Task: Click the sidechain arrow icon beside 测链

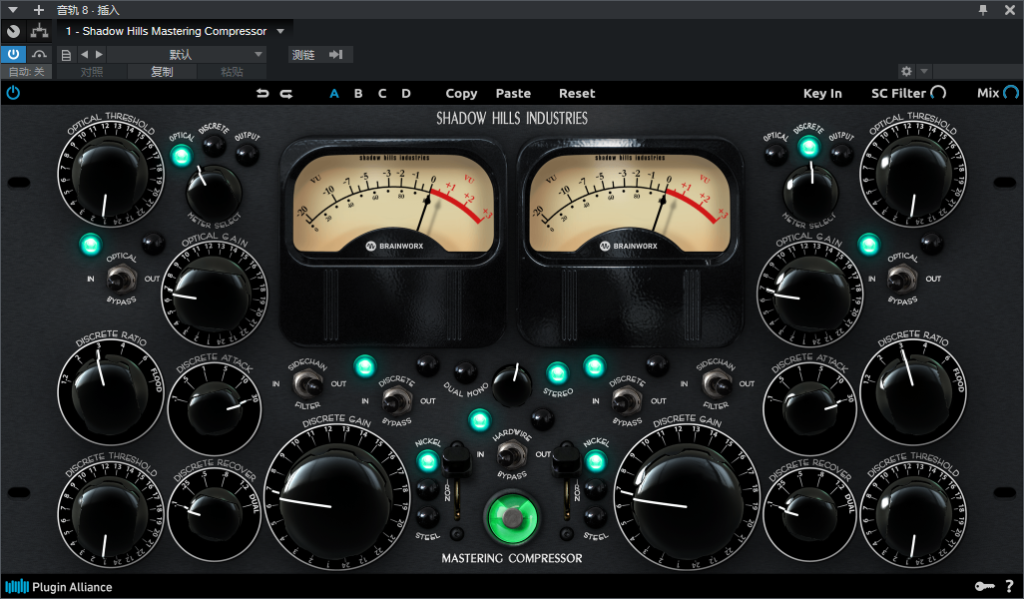Action: click(x=336, y=54)
